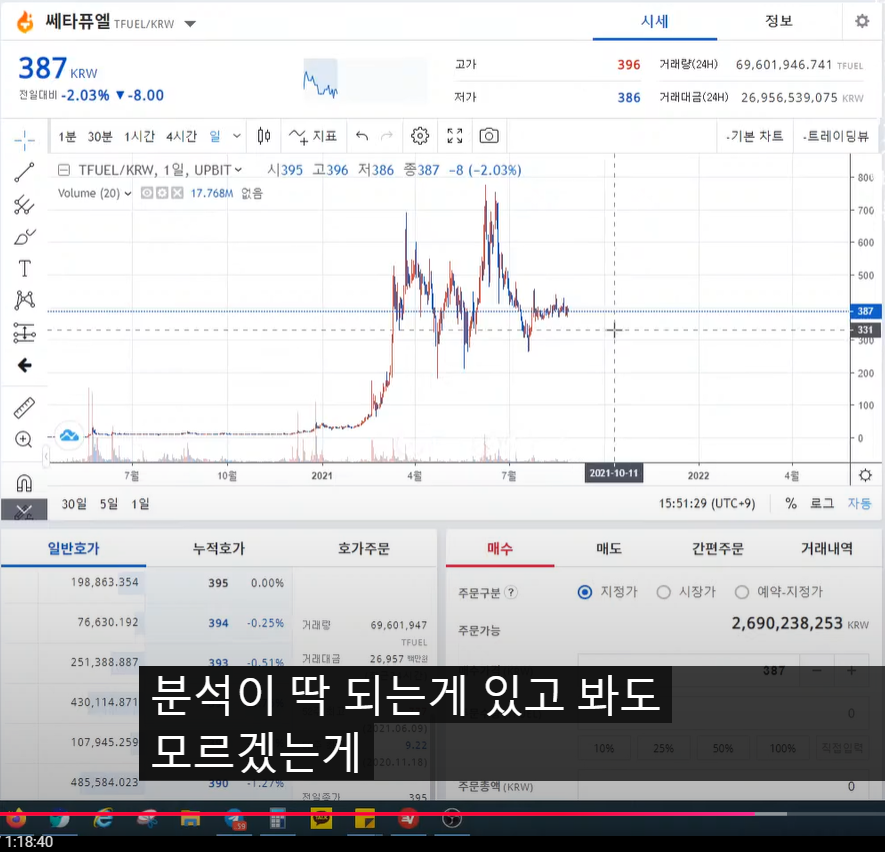
Task: Select the 4시간 interval
Action: pyautogui.click(x=181, y=137)
